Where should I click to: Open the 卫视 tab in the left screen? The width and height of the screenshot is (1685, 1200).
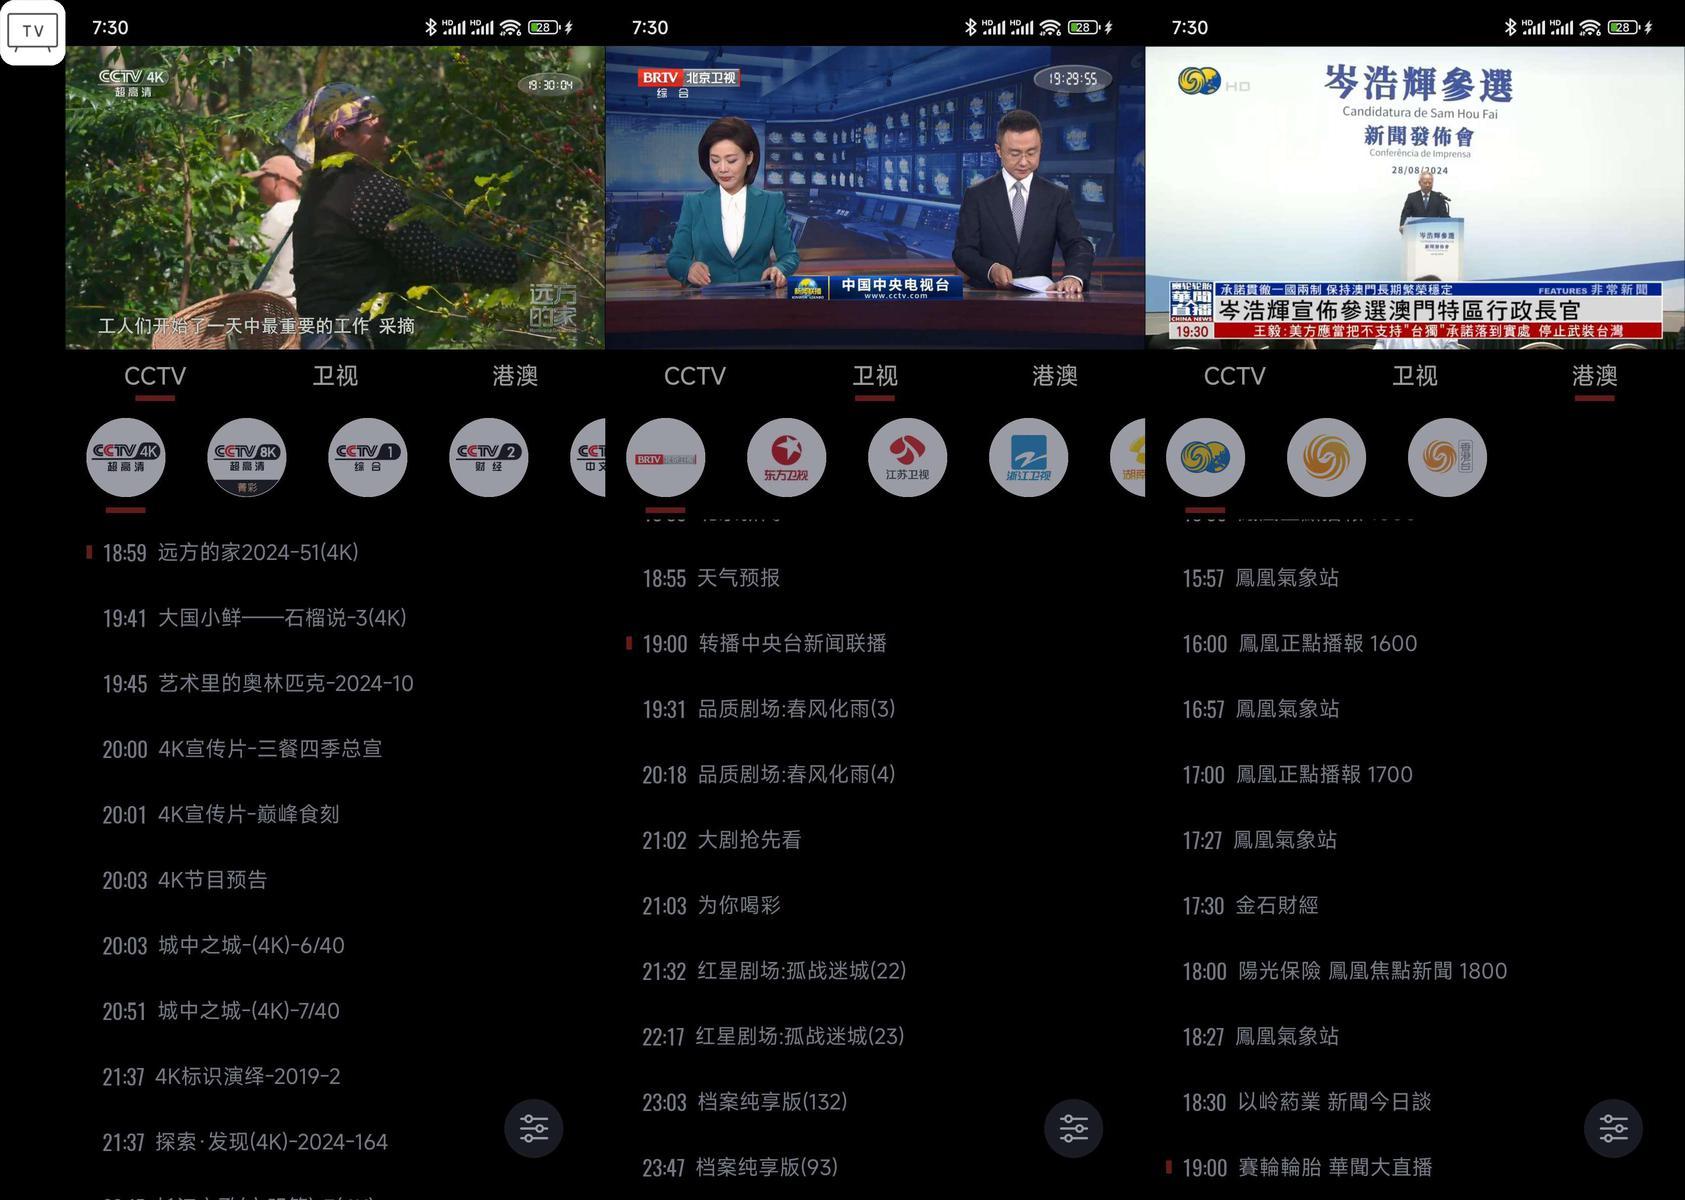pyautogui.click(x=335, y=376)
